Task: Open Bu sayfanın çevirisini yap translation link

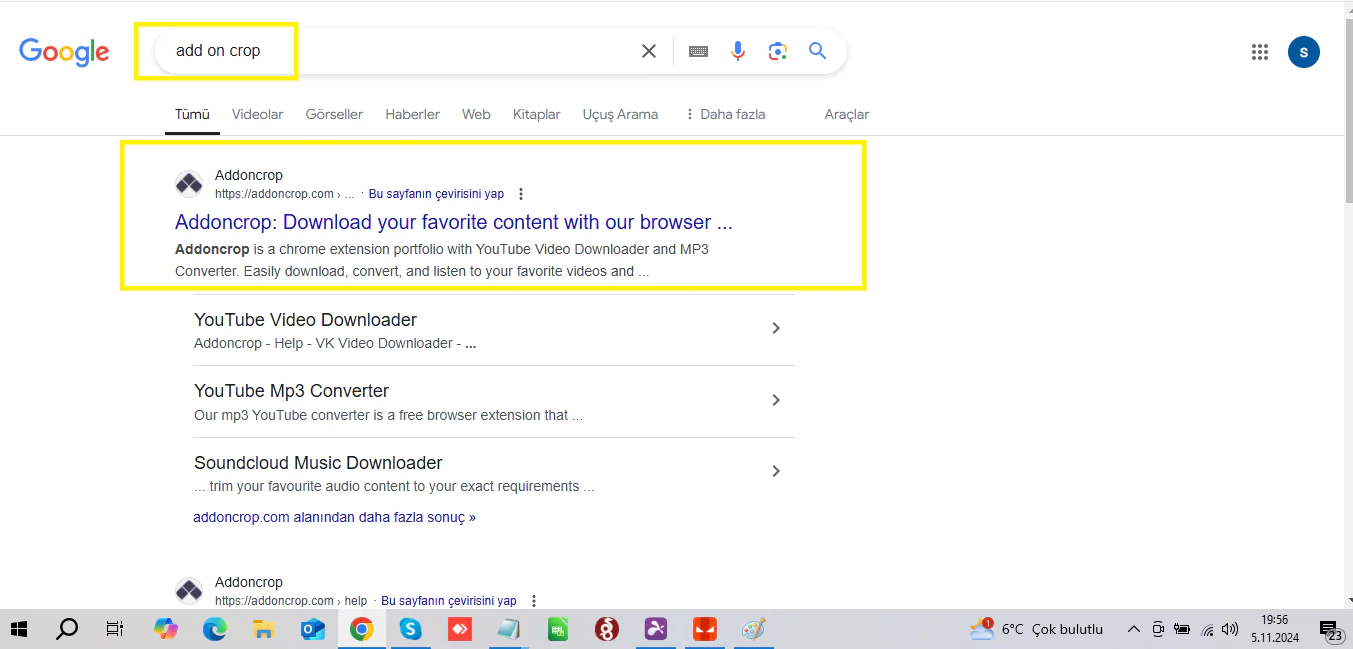Action: tap(436, 193)
